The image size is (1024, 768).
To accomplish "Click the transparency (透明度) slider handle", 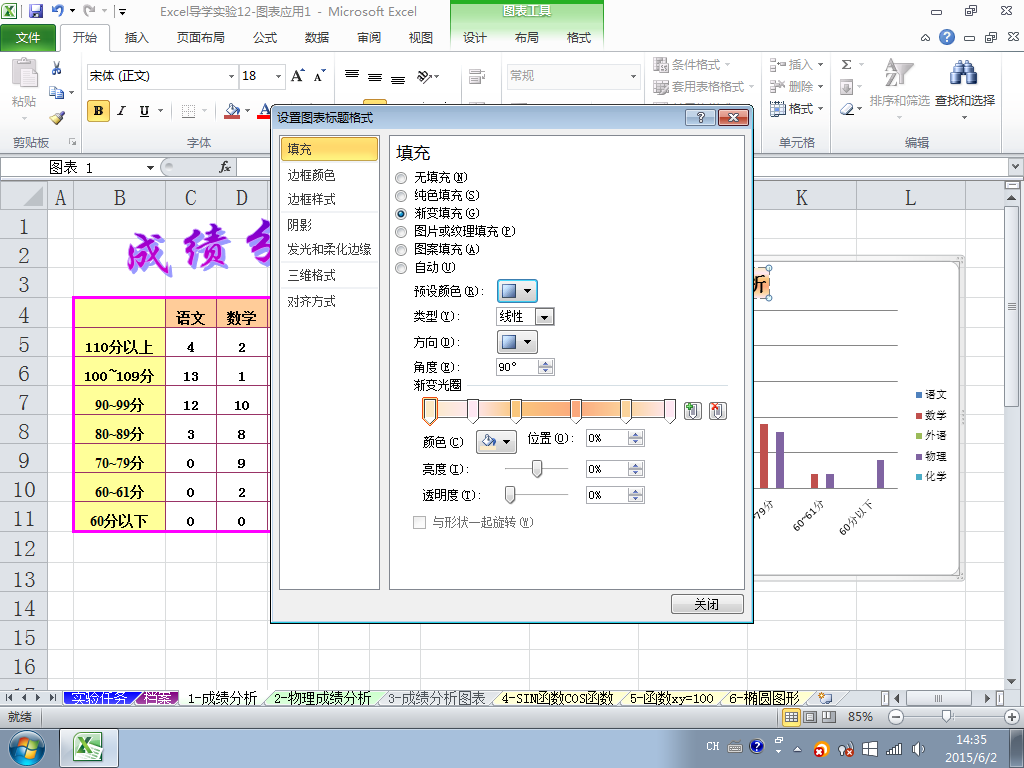I will pos(510,495).
